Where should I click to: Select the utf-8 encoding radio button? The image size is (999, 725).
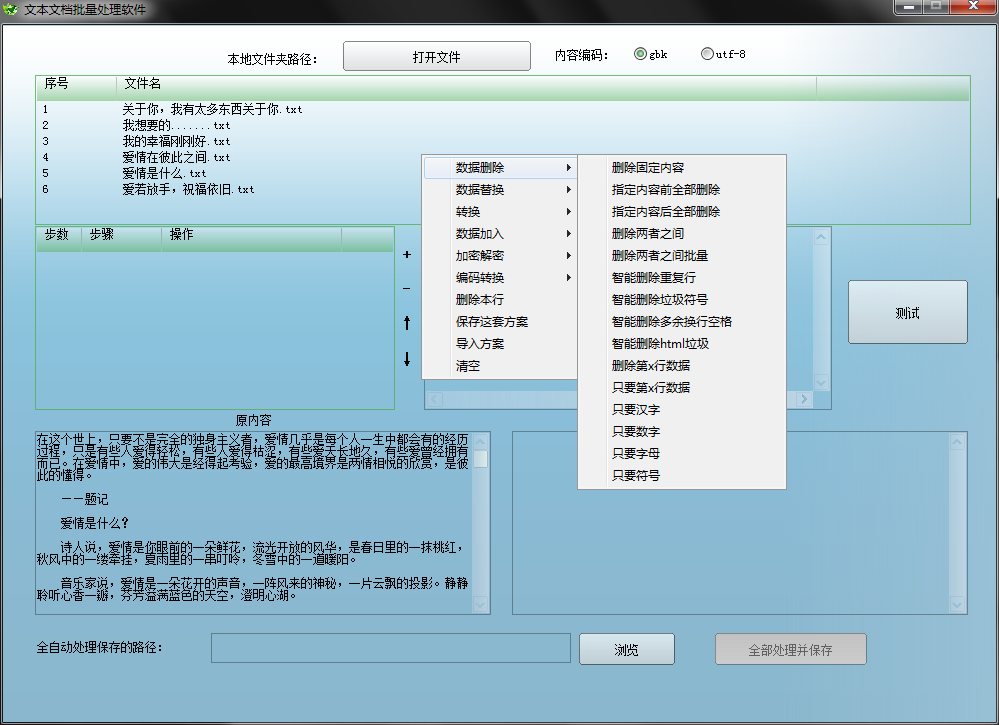[707, 55]
